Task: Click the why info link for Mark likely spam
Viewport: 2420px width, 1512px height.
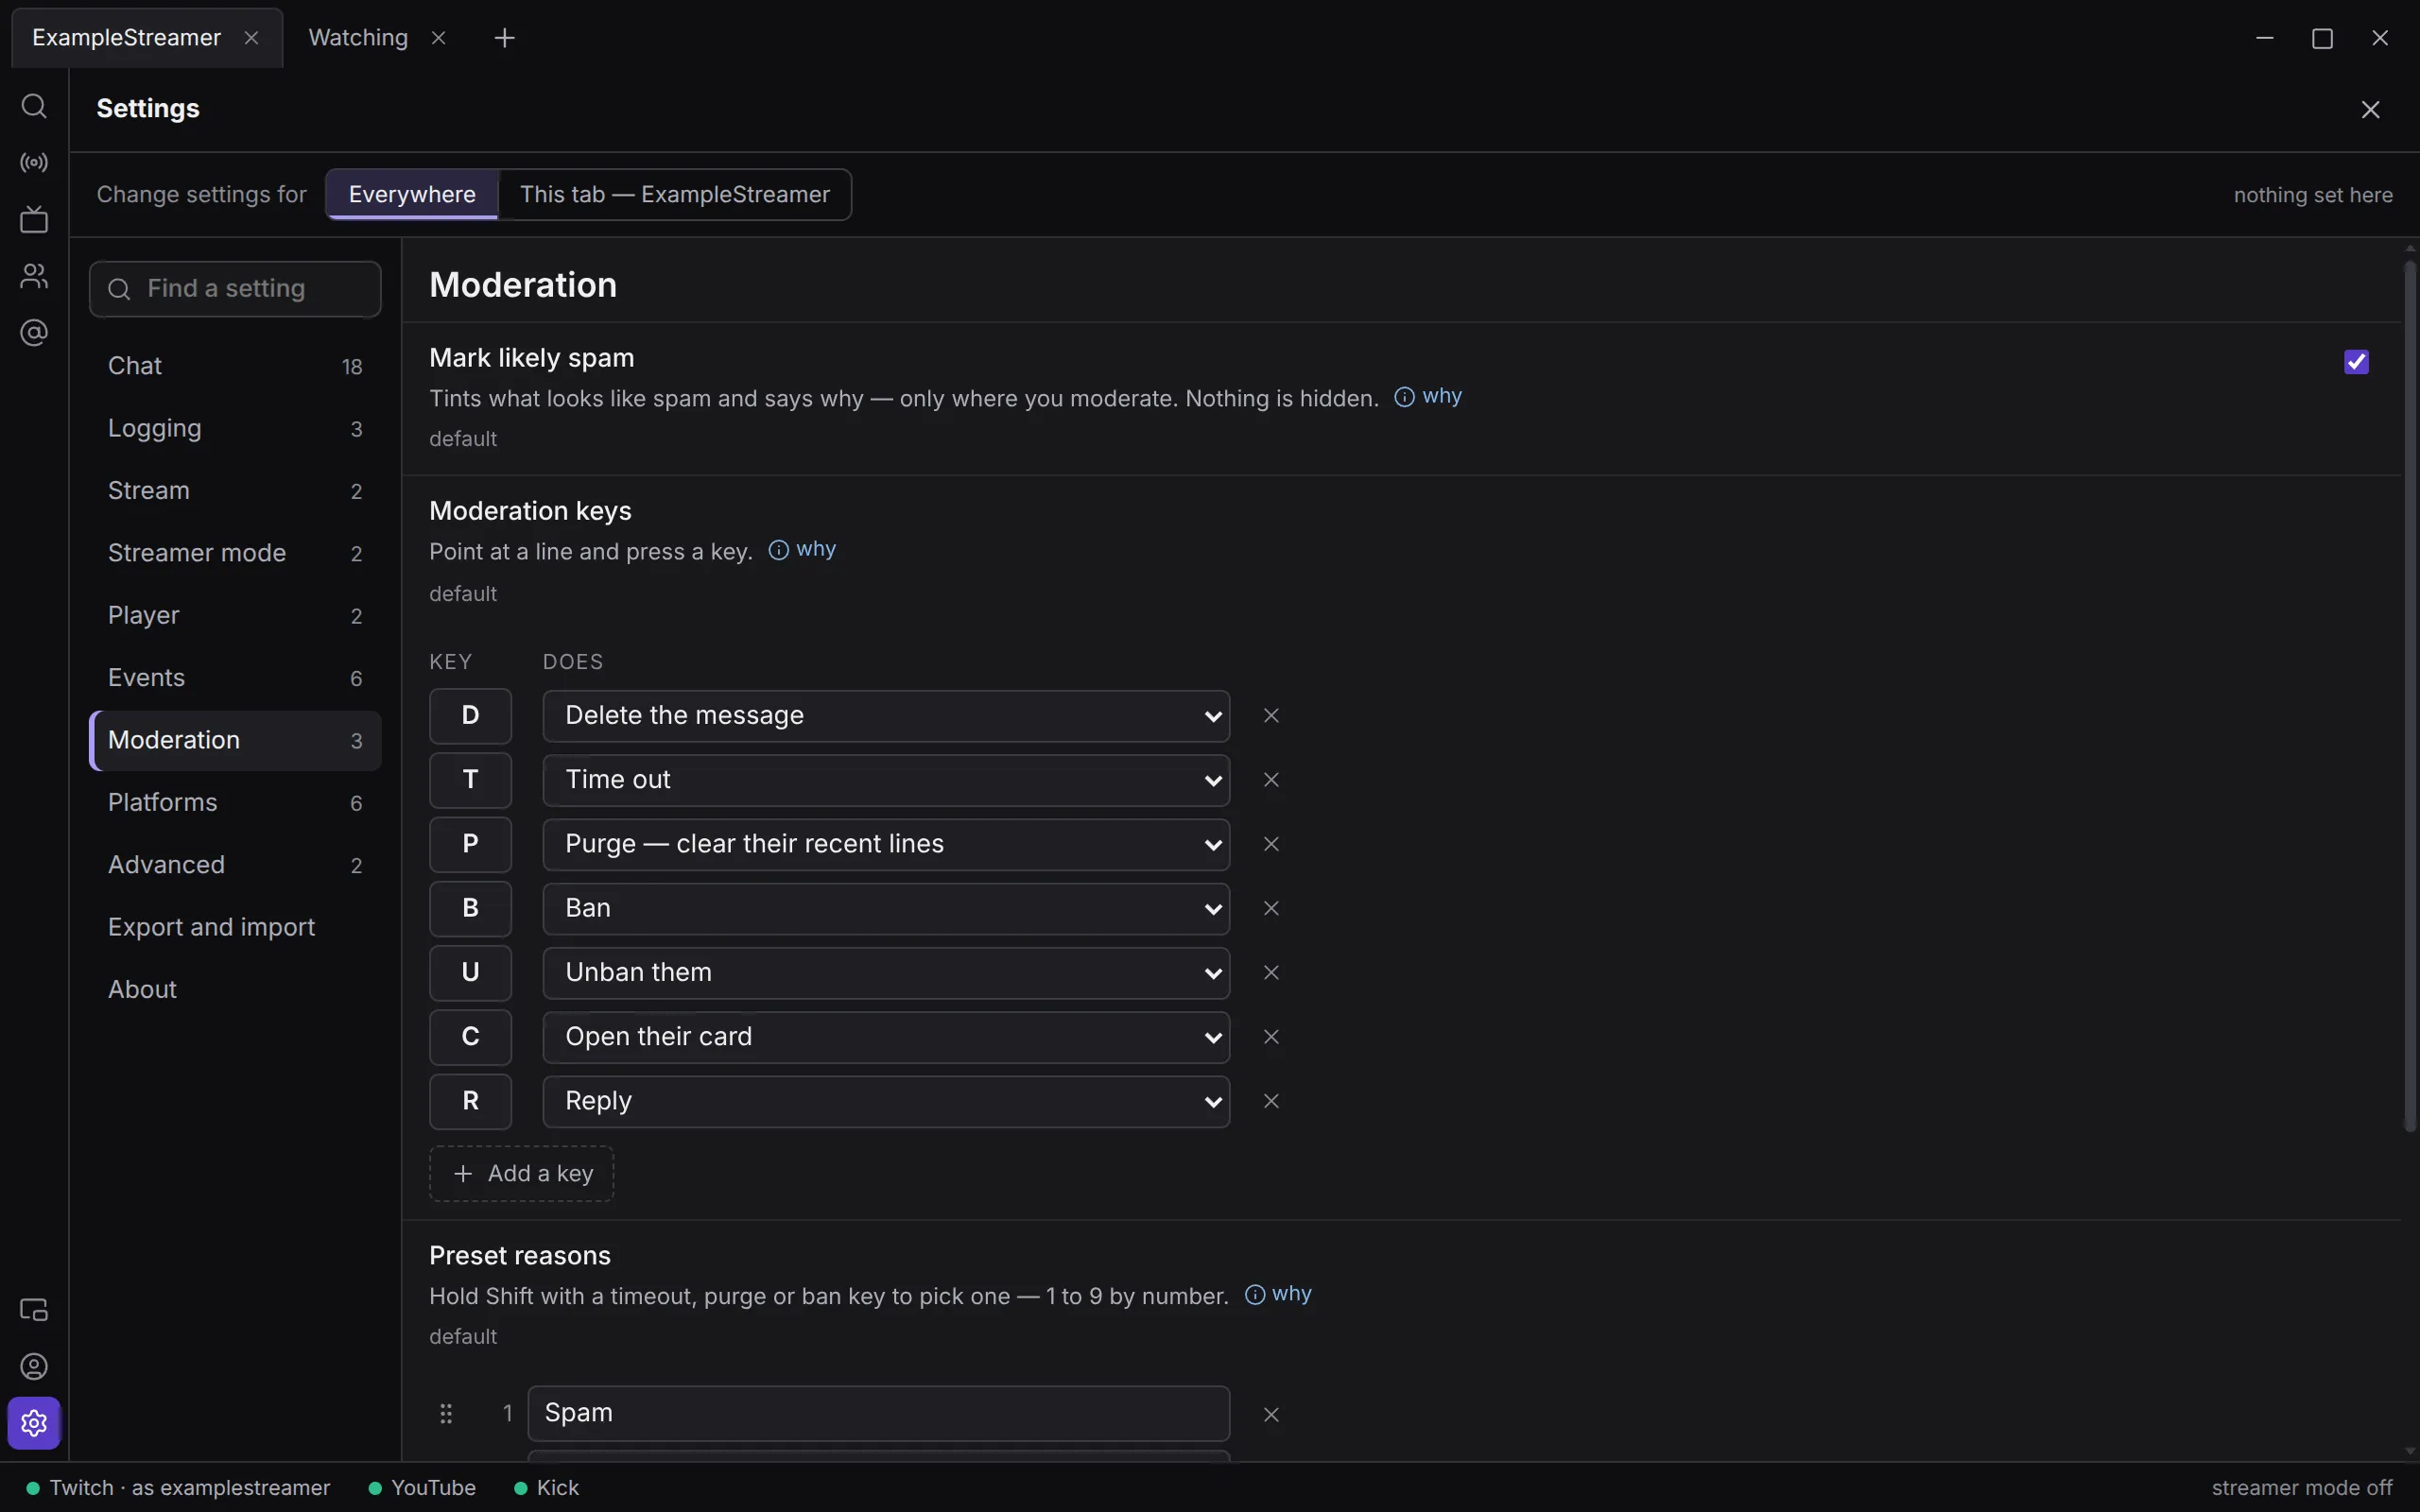Action: pos(1428,397)
